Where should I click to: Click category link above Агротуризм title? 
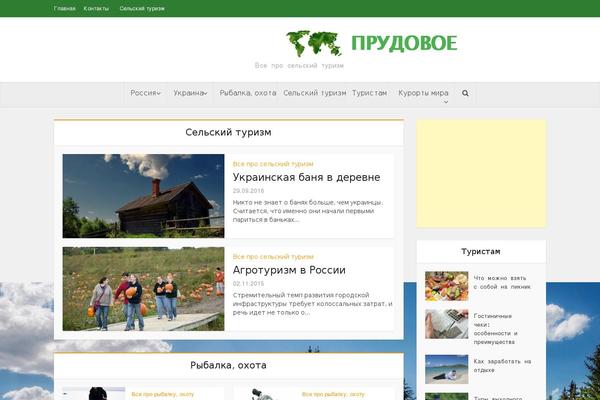[x=273, y=256]
